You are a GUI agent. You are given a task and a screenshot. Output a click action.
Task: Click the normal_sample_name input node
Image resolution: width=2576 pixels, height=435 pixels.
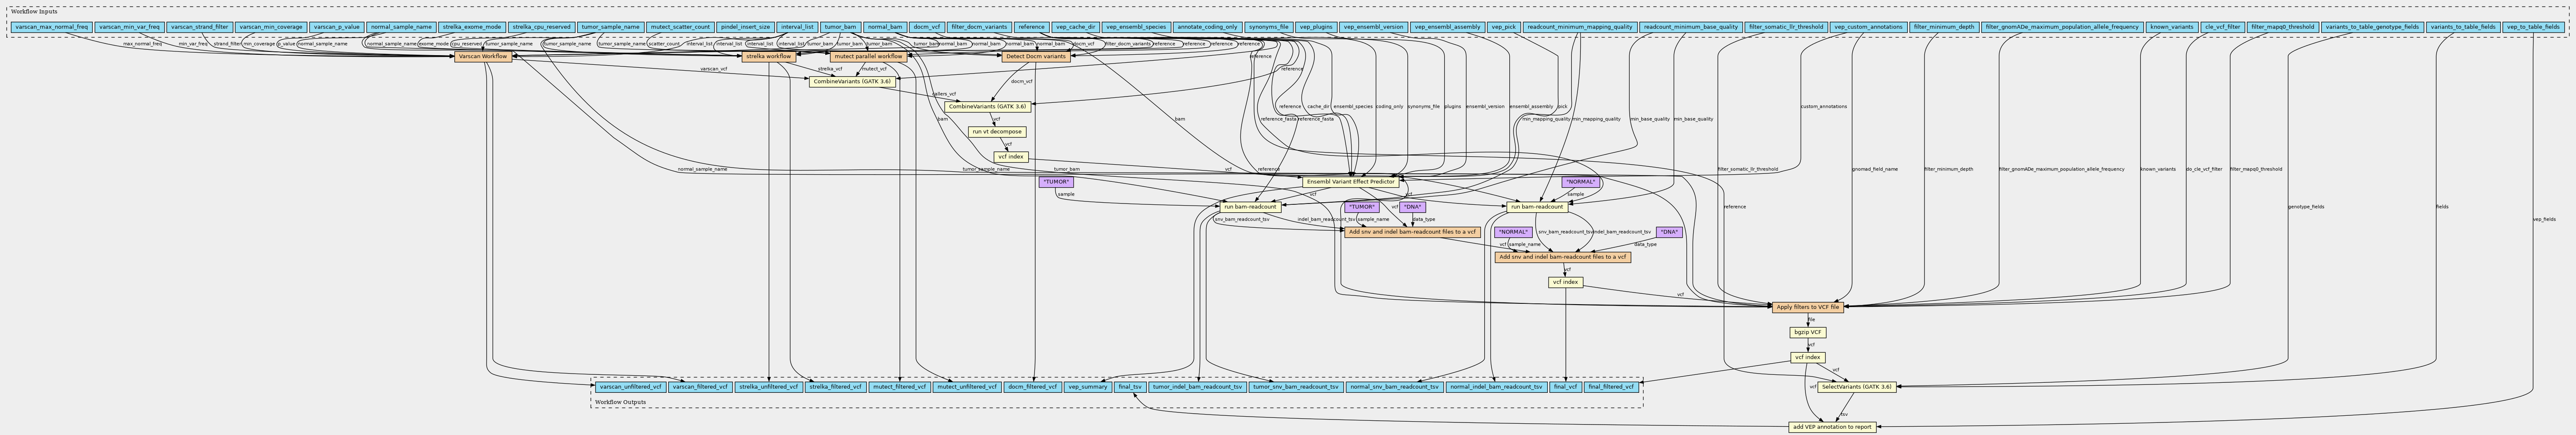coord(400,27)
